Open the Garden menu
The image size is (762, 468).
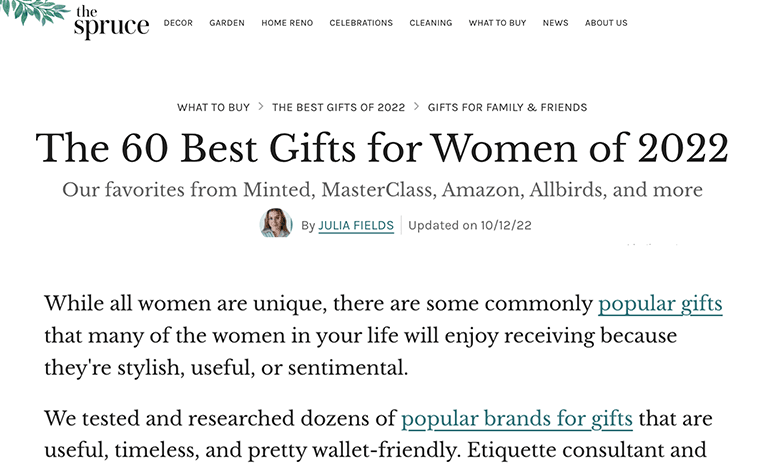(x=227, y=23)
